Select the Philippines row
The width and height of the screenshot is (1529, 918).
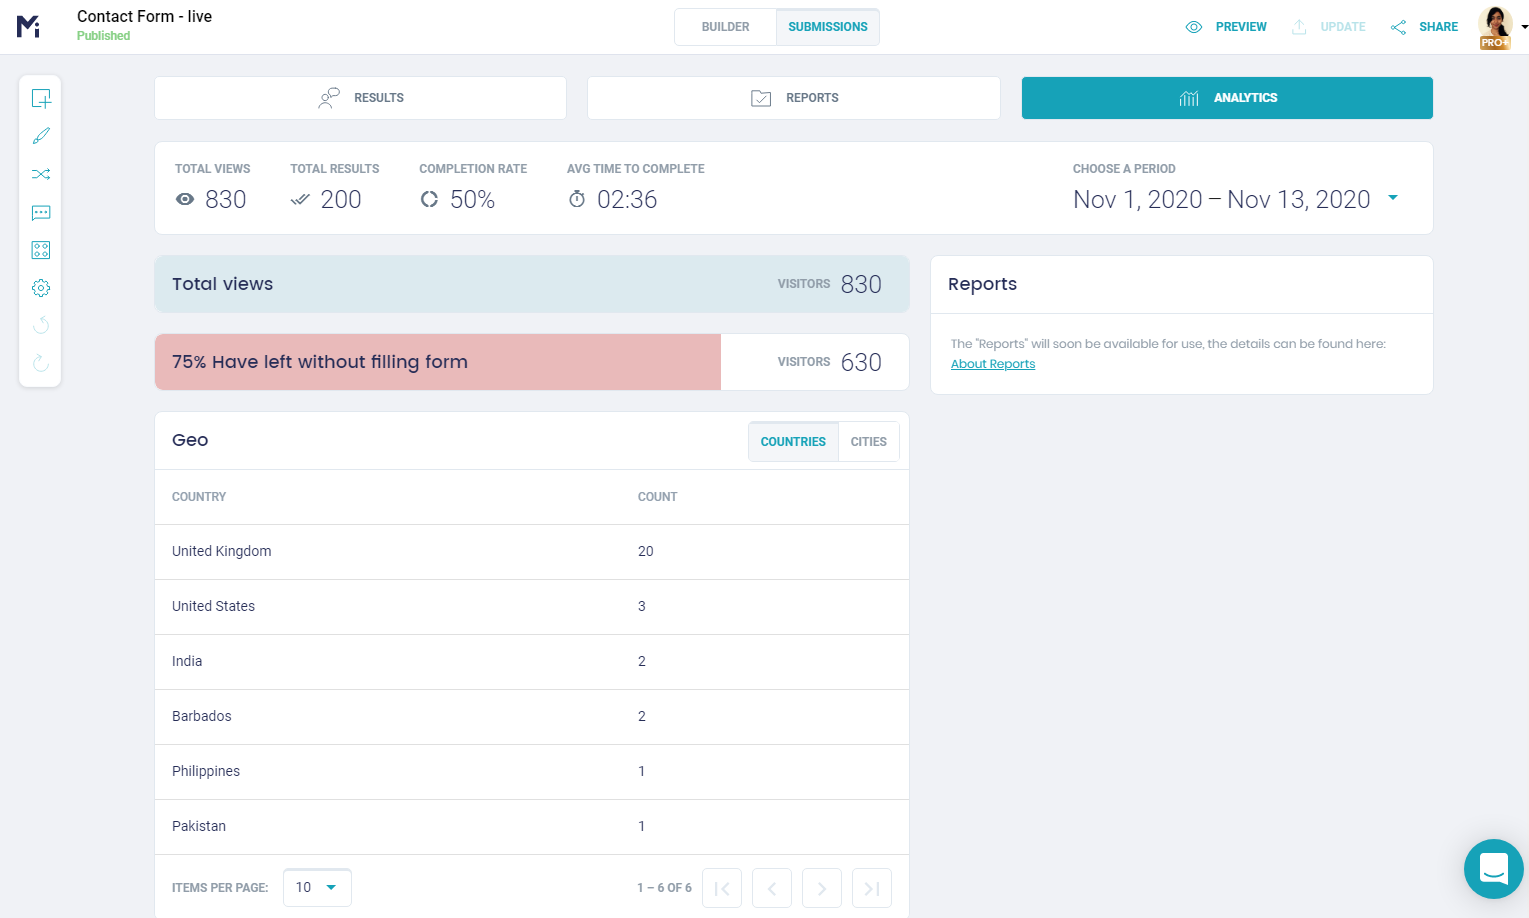point(532,772)
